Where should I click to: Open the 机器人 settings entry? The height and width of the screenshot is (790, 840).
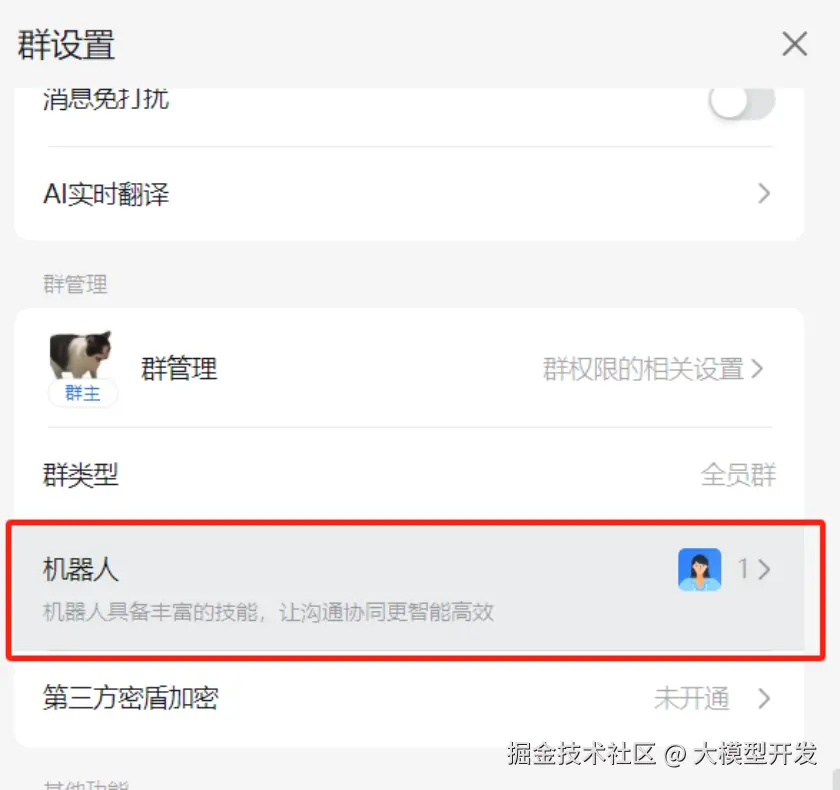click(x=409, y=589)
